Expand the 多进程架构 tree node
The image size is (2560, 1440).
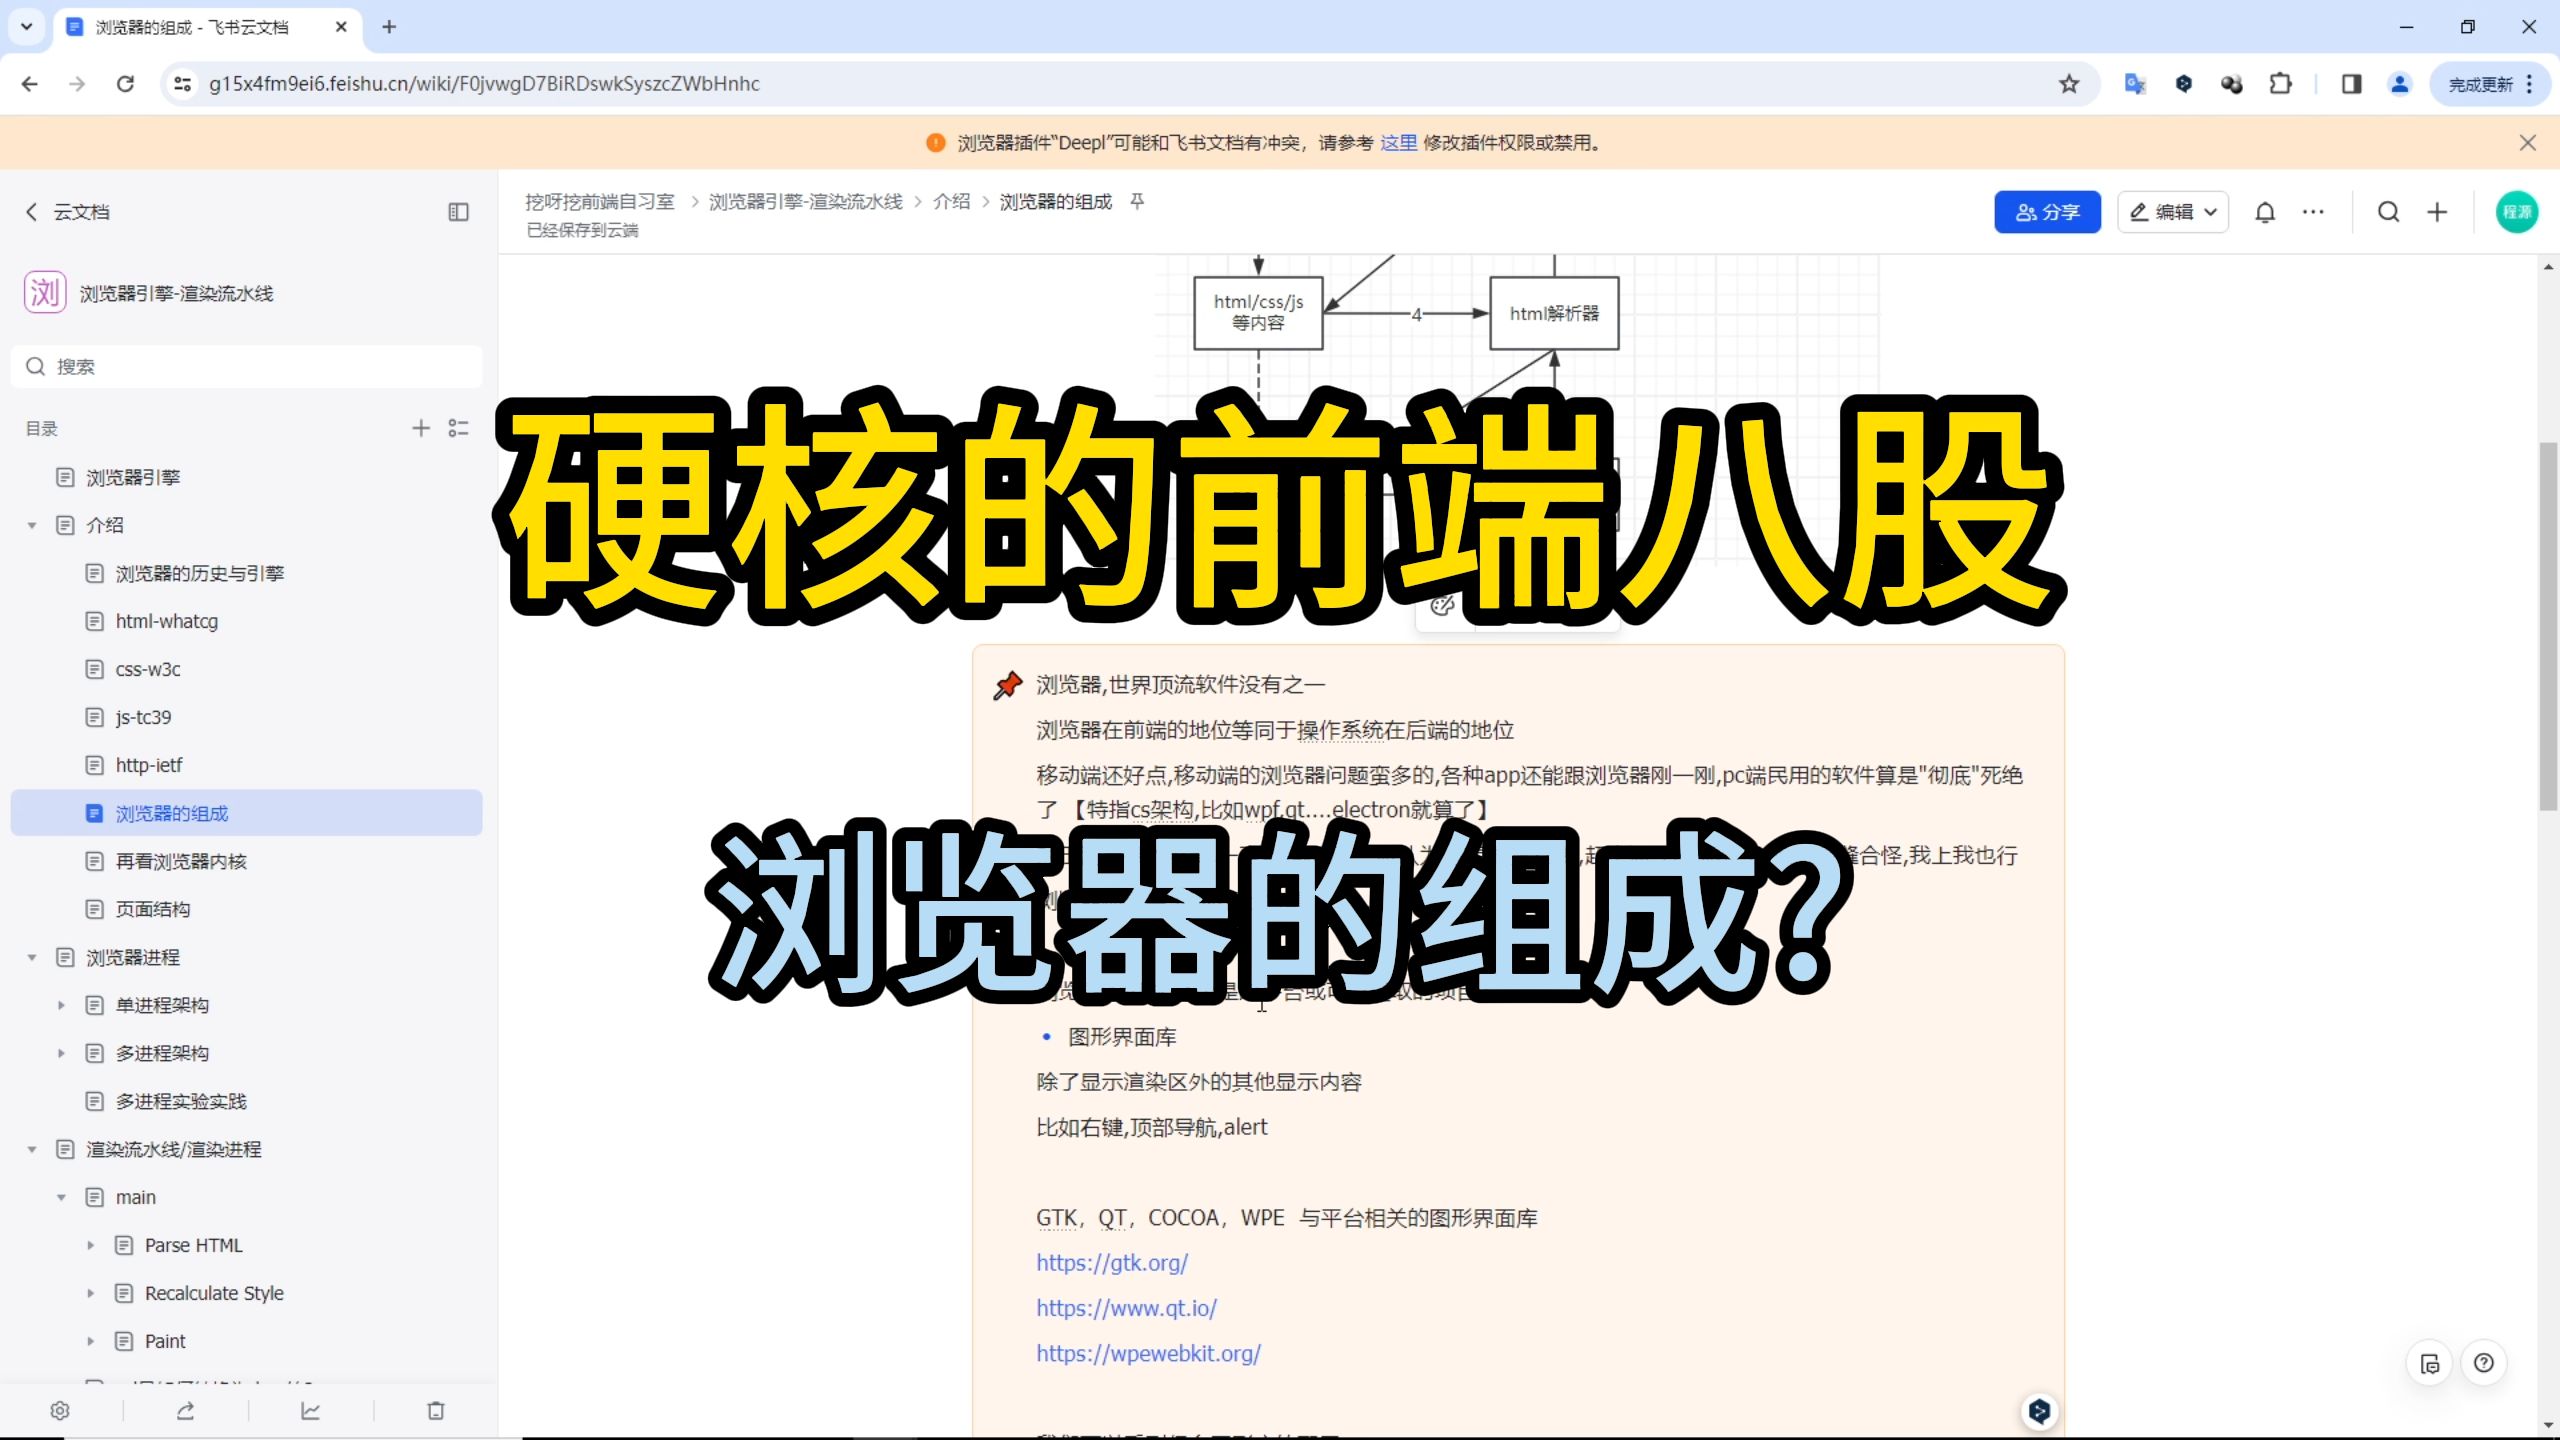point(61,1053)
